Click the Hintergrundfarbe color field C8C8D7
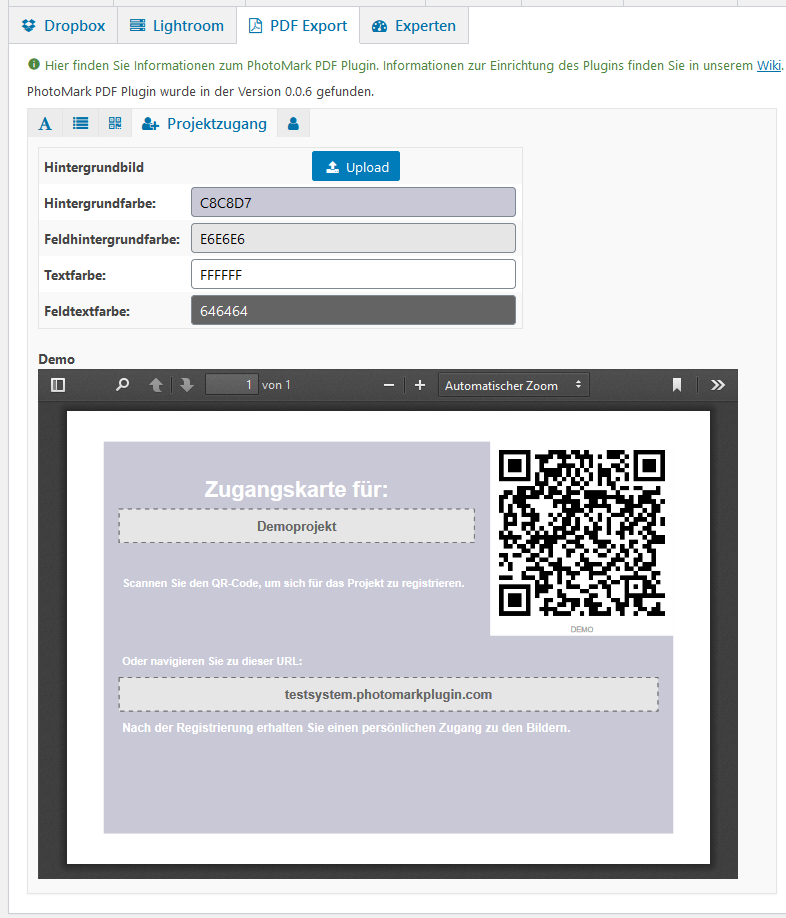Viewport: 786px width, 918px height. (x=353, y=202)
